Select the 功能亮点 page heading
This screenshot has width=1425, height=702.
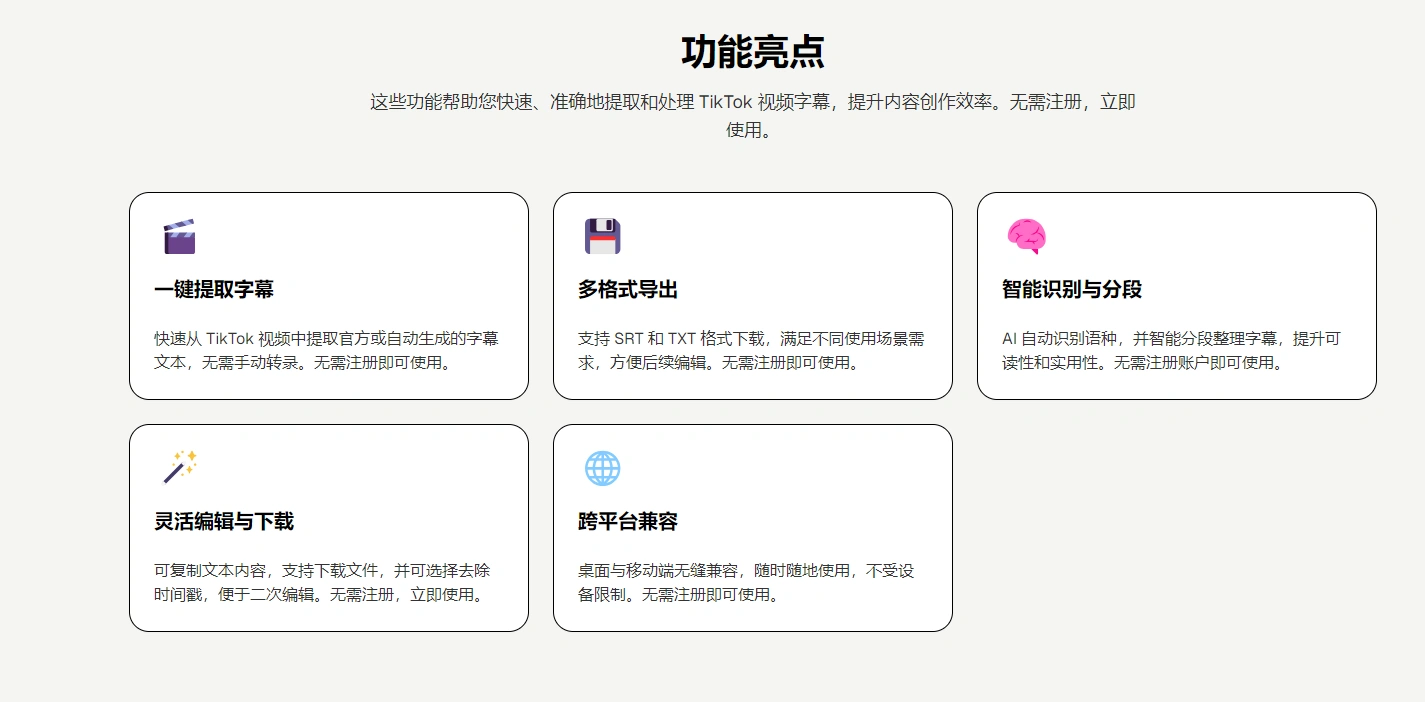coord(753,53)
